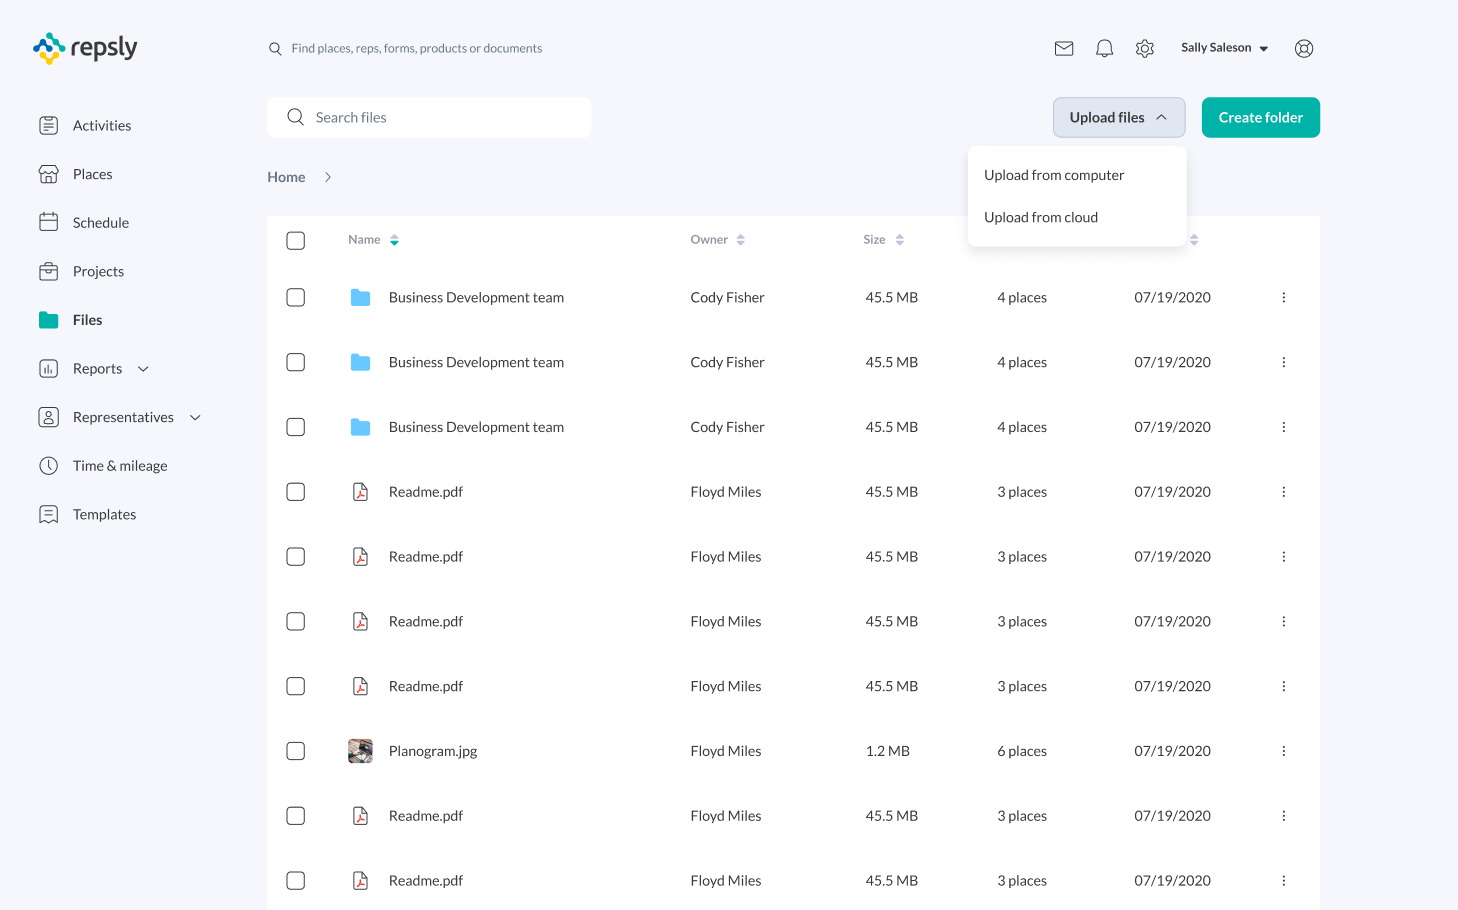Open the settings gear icon
1458x910 pixels.
tap(1145, 48)
